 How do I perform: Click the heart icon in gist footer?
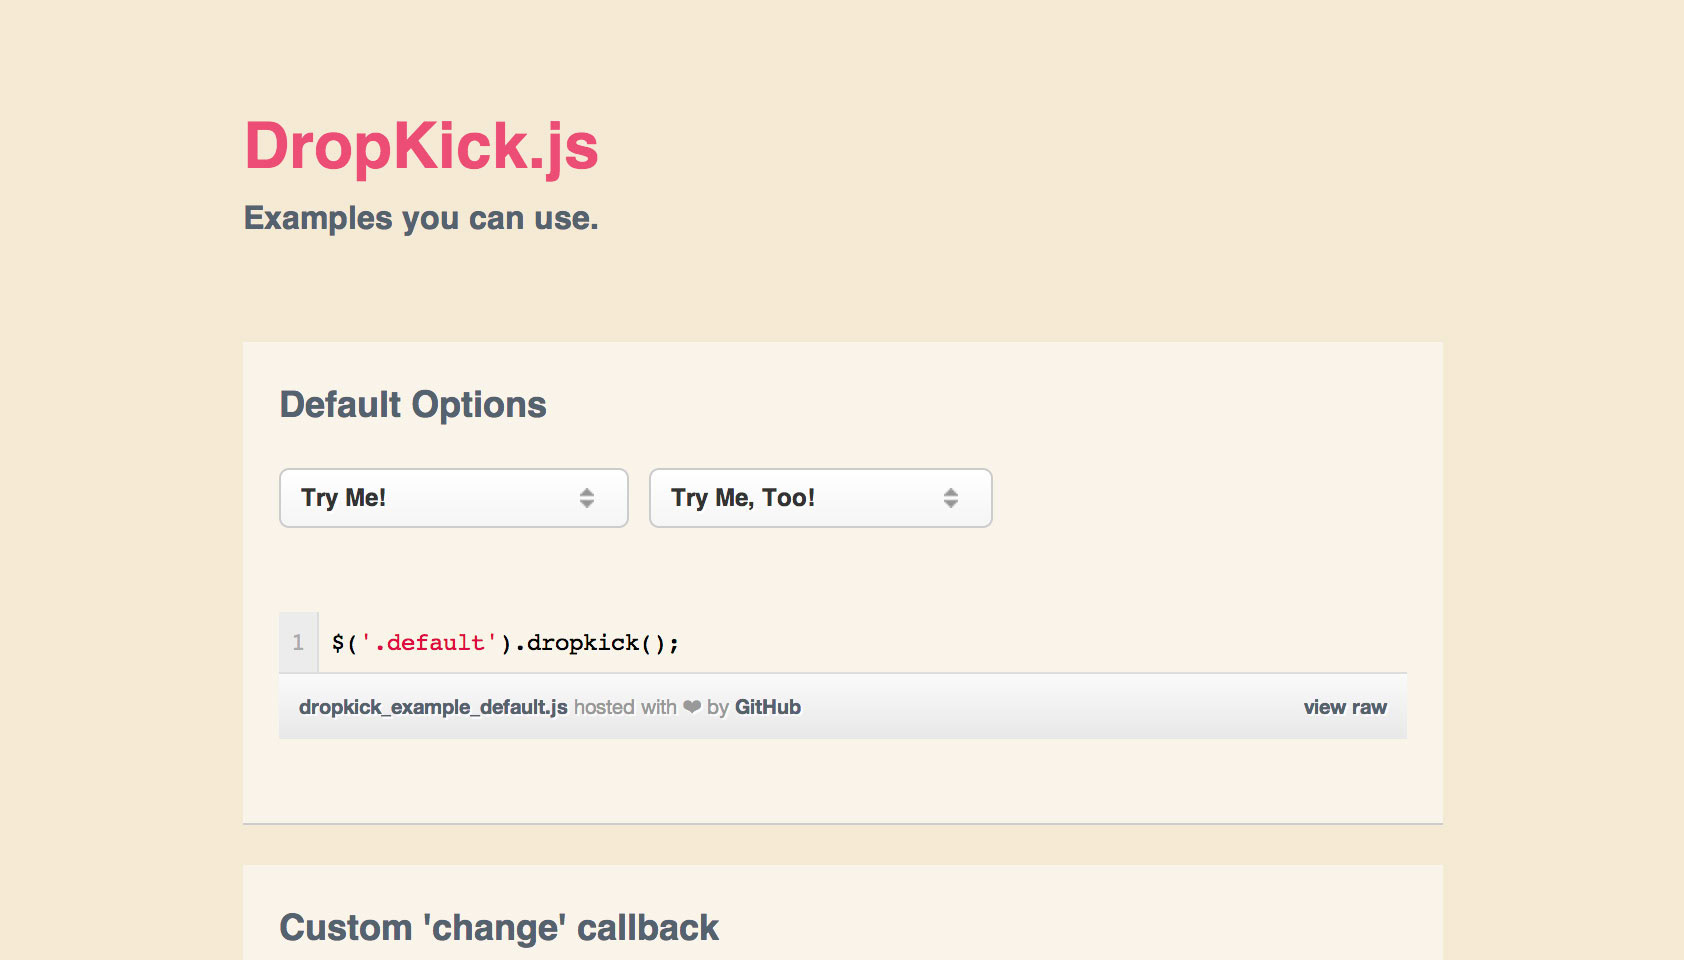[692, 707]
